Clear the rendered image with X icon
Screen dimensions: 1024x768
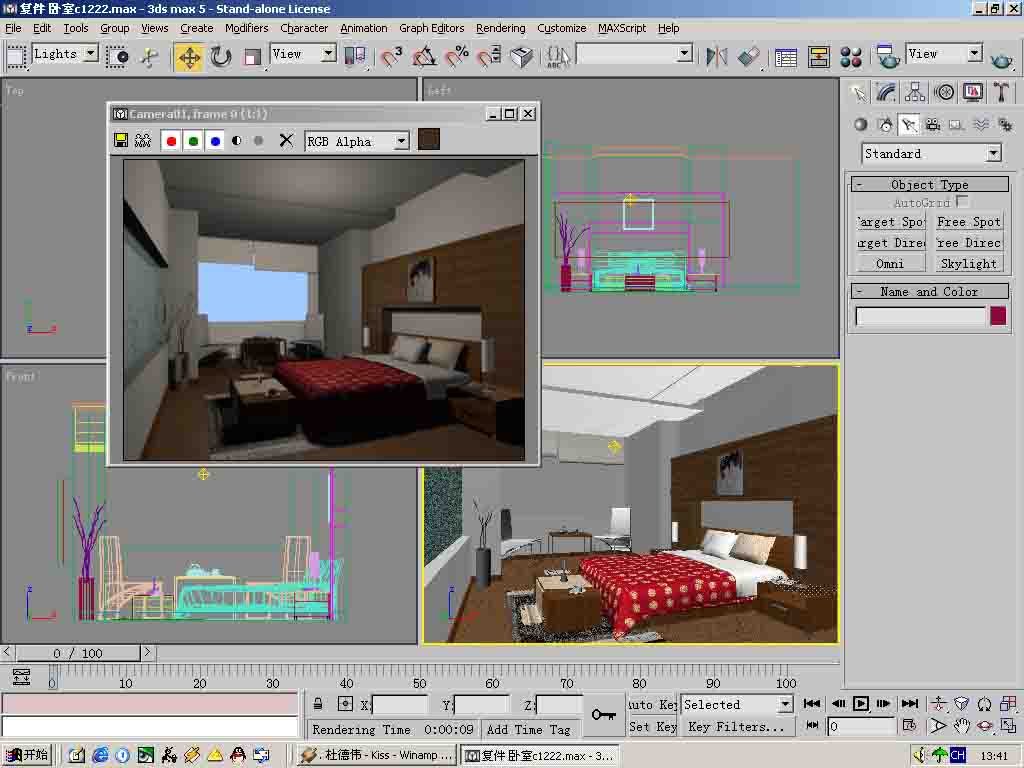tap(286, 141)
